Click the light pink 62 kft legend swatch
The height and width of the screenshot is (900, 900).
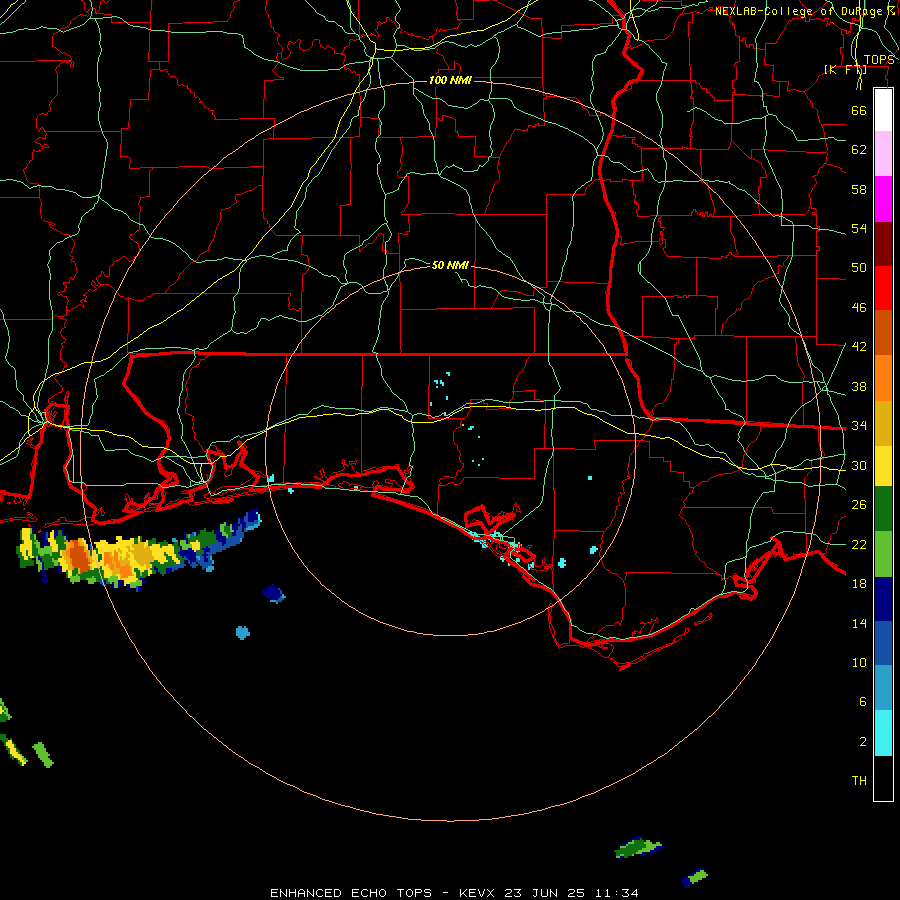pyautogui.click(x=883, y=153)
